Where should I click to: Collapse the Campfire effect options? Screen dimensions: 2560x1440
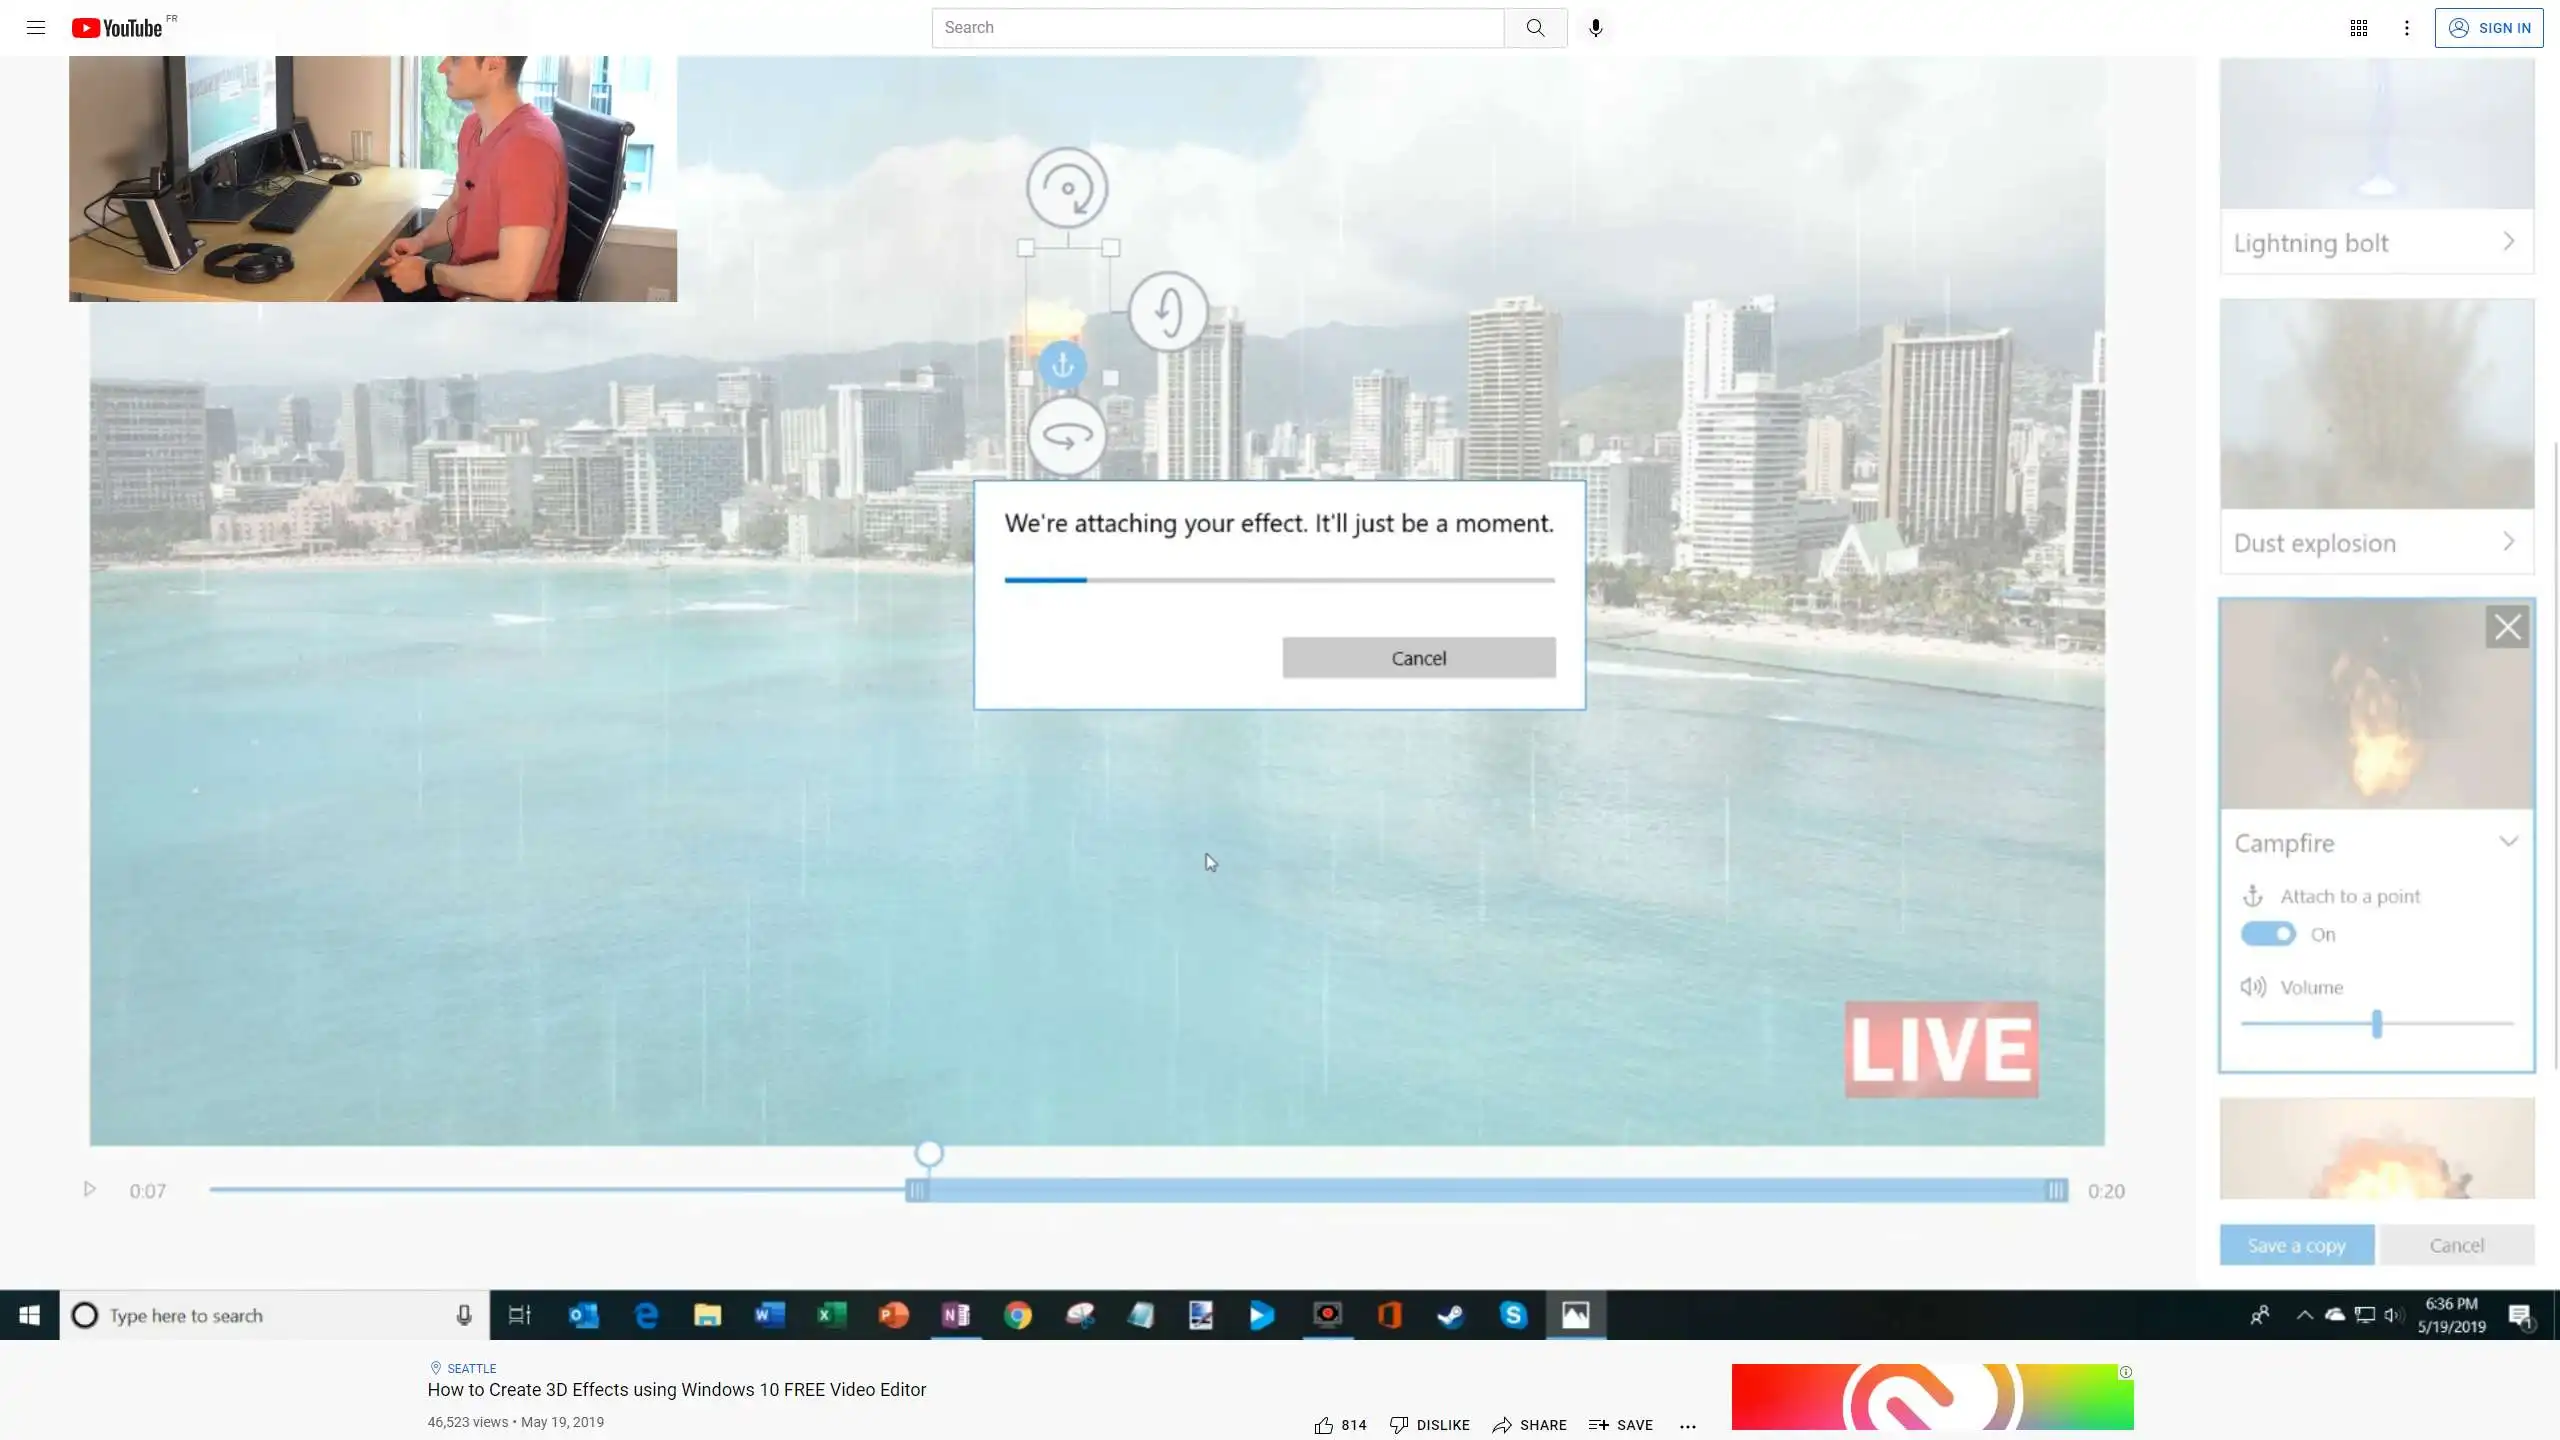[2508, 842]
